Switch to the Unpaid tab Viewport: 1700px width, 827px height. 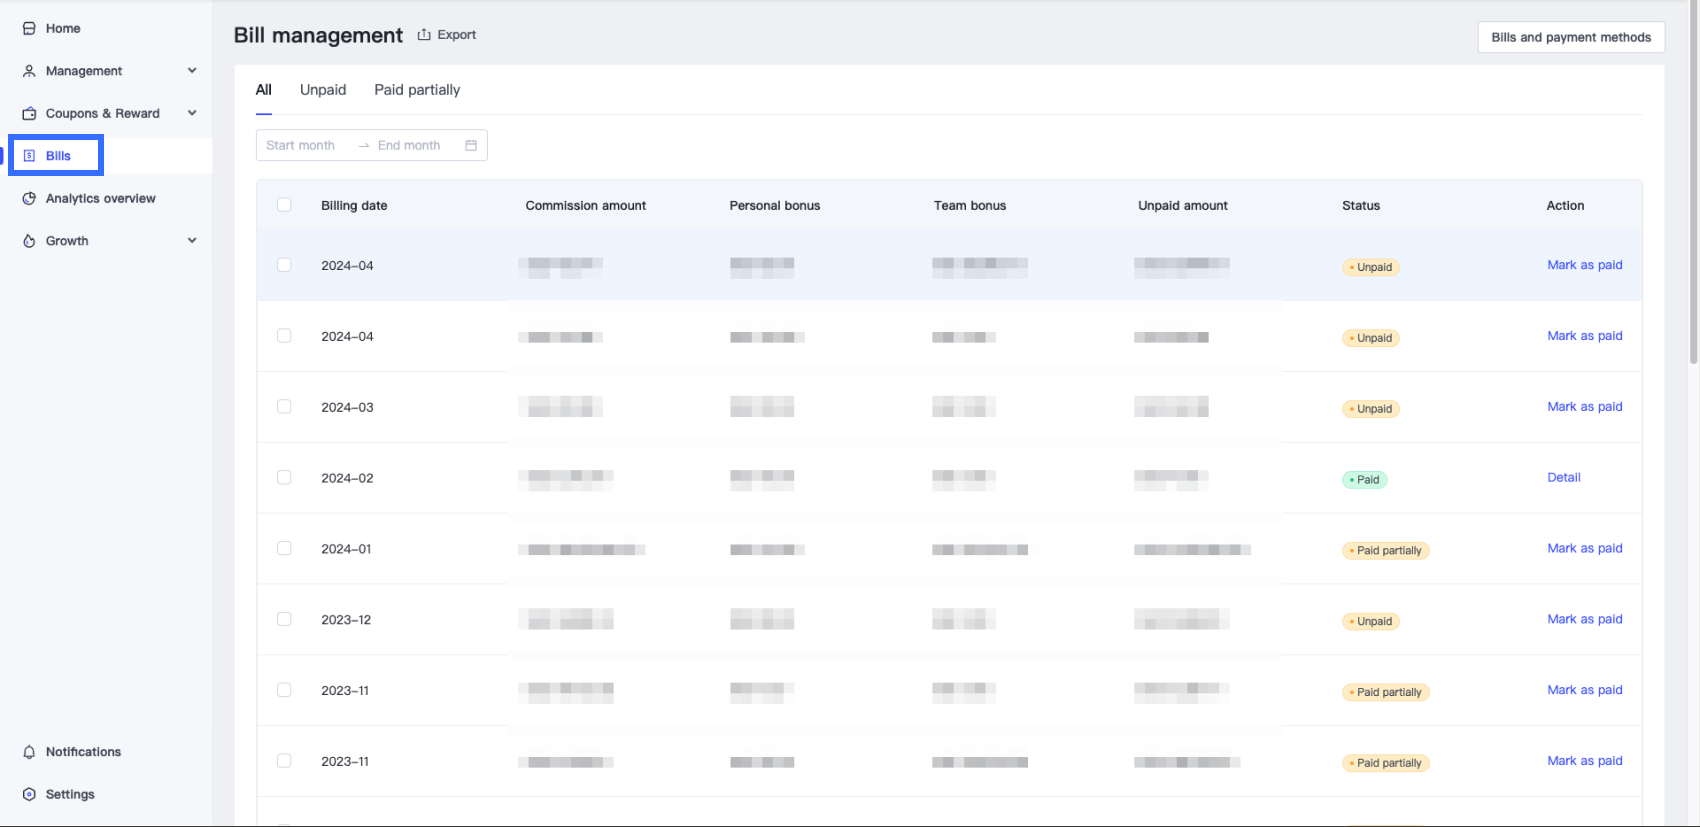323,90
